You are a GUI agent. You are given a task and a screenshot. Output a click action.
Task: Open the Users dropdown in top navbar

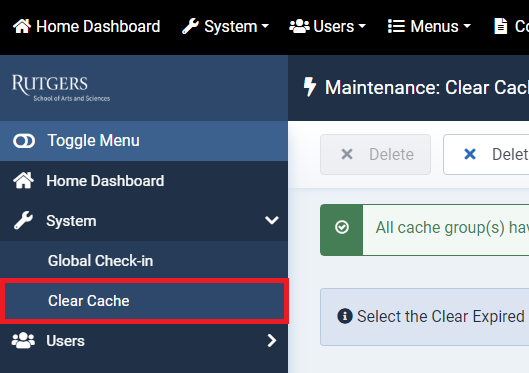(328, 26)
